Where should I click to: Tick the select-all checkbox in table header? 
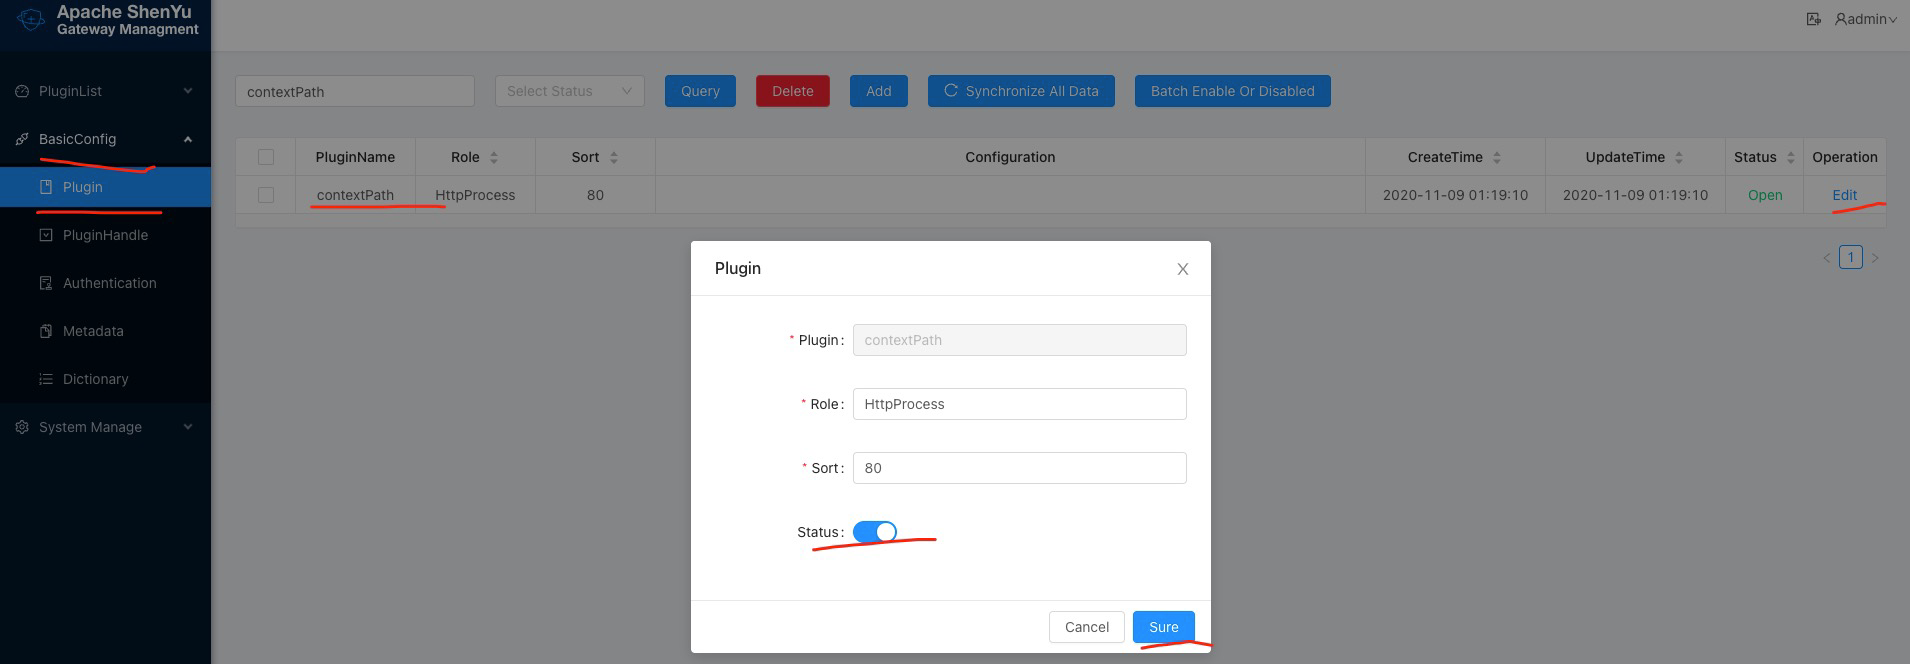click(x=266, y=157)
